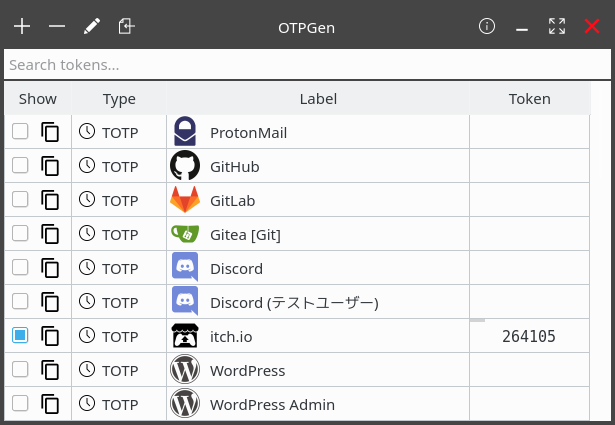Select the WordPress Admin label text
This screenshot has height=425, width=615.
(272, 405)
